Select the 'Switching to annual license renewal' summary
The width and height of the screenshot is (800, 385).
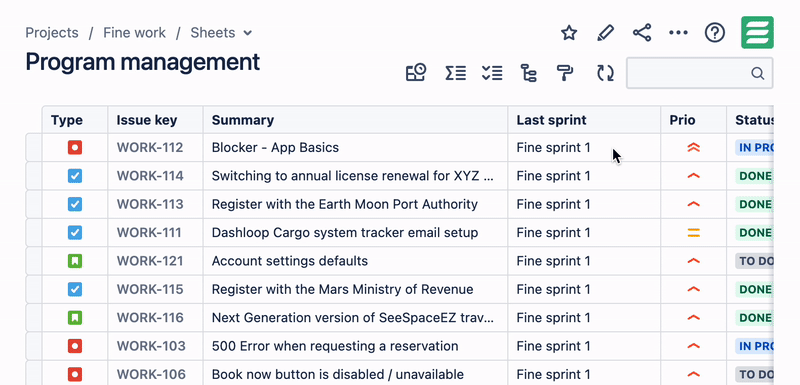pyautogui.click(x=353, y=176)
